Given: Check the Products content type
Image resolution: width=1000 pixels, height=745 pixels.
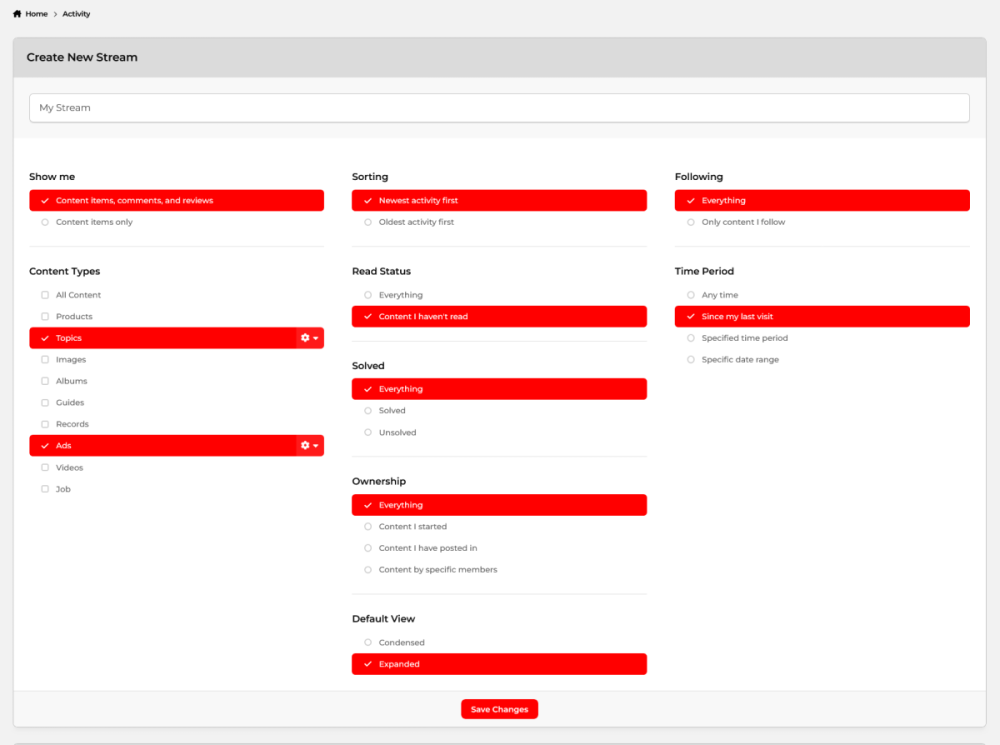Looking at the screenshot, I should 44,316.
